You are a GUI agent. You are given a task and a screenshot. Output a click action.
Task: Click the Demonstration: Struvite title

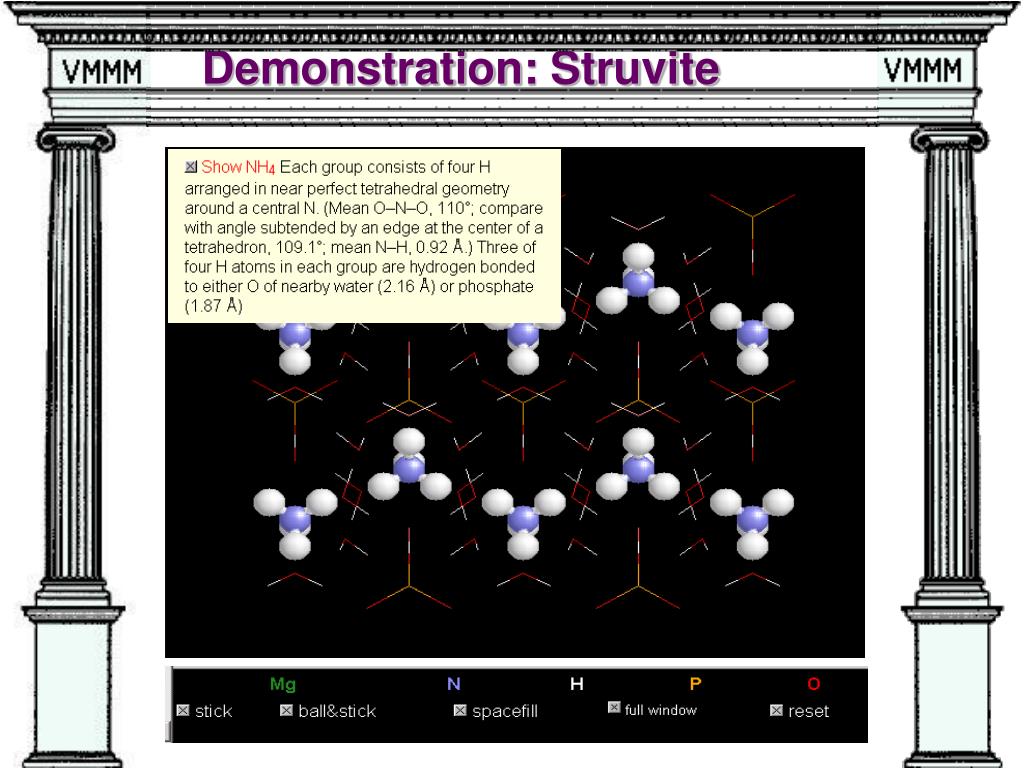pos(461,69)
